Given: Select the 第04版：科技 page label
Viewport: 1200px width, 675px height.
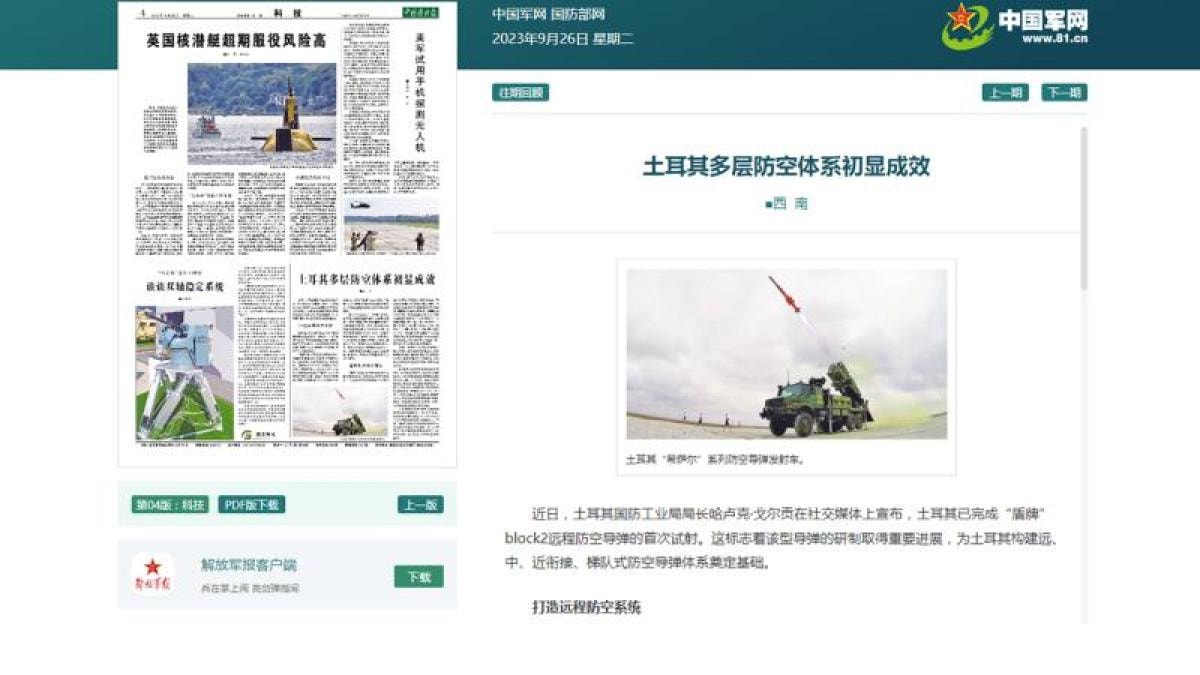Looking at the screenshot, I should (x=170, y=505).
